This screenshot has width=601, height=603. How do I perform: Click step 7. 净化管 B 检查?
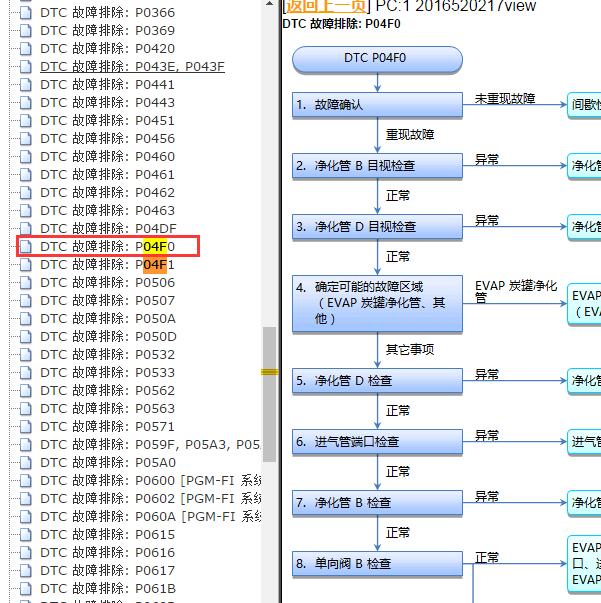[x=377, y=503]
